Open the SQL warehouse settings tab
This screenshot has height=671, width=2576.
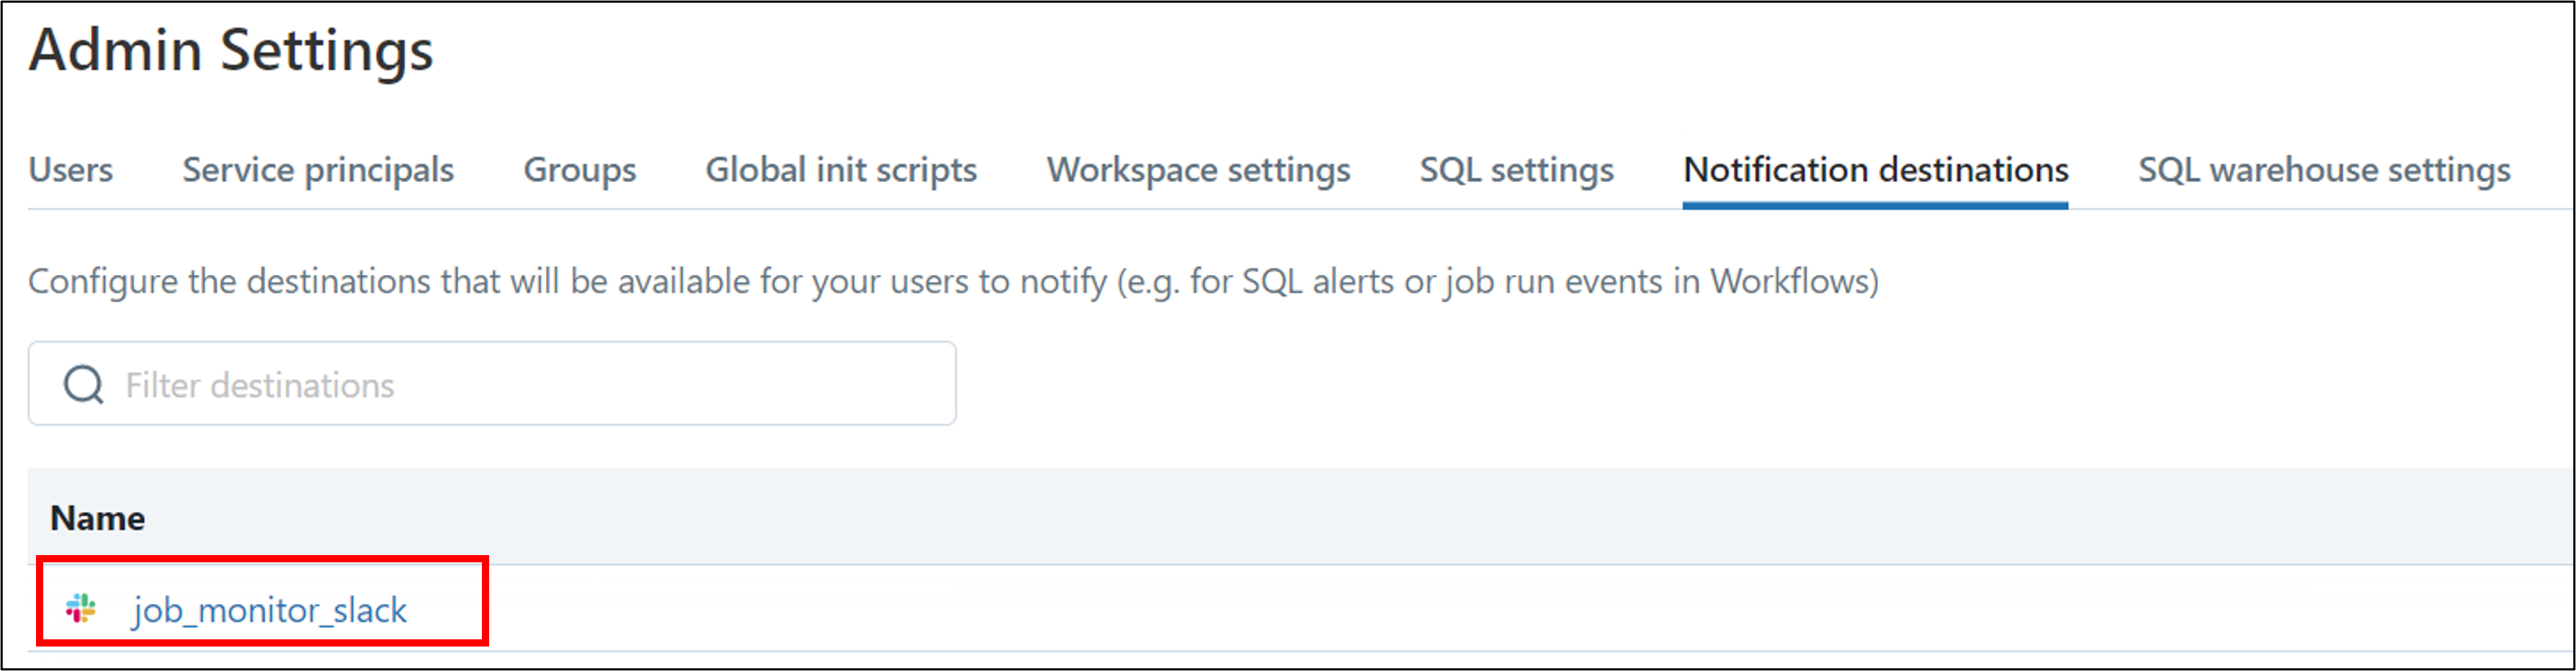(x=2324, y=170)
